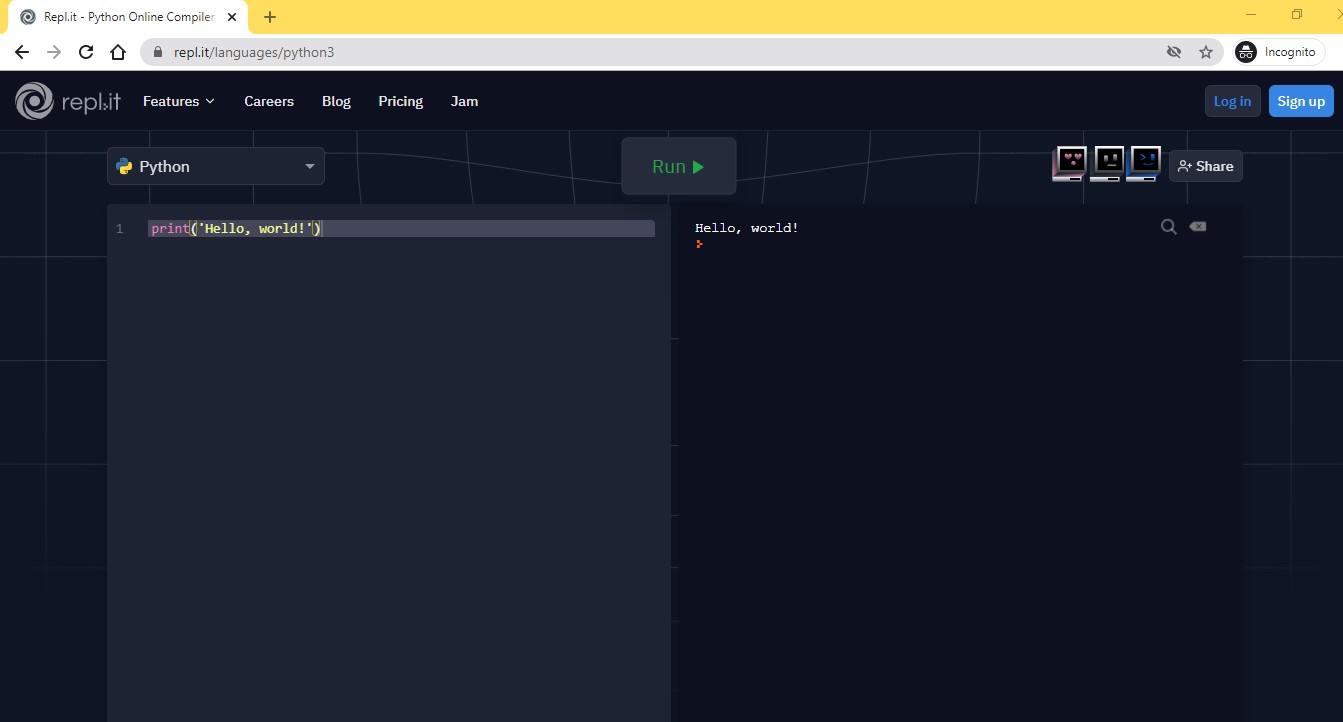Bookmark this page with star icon
This screenshot has height=722, width=1343.
[x=1206, y=52]
